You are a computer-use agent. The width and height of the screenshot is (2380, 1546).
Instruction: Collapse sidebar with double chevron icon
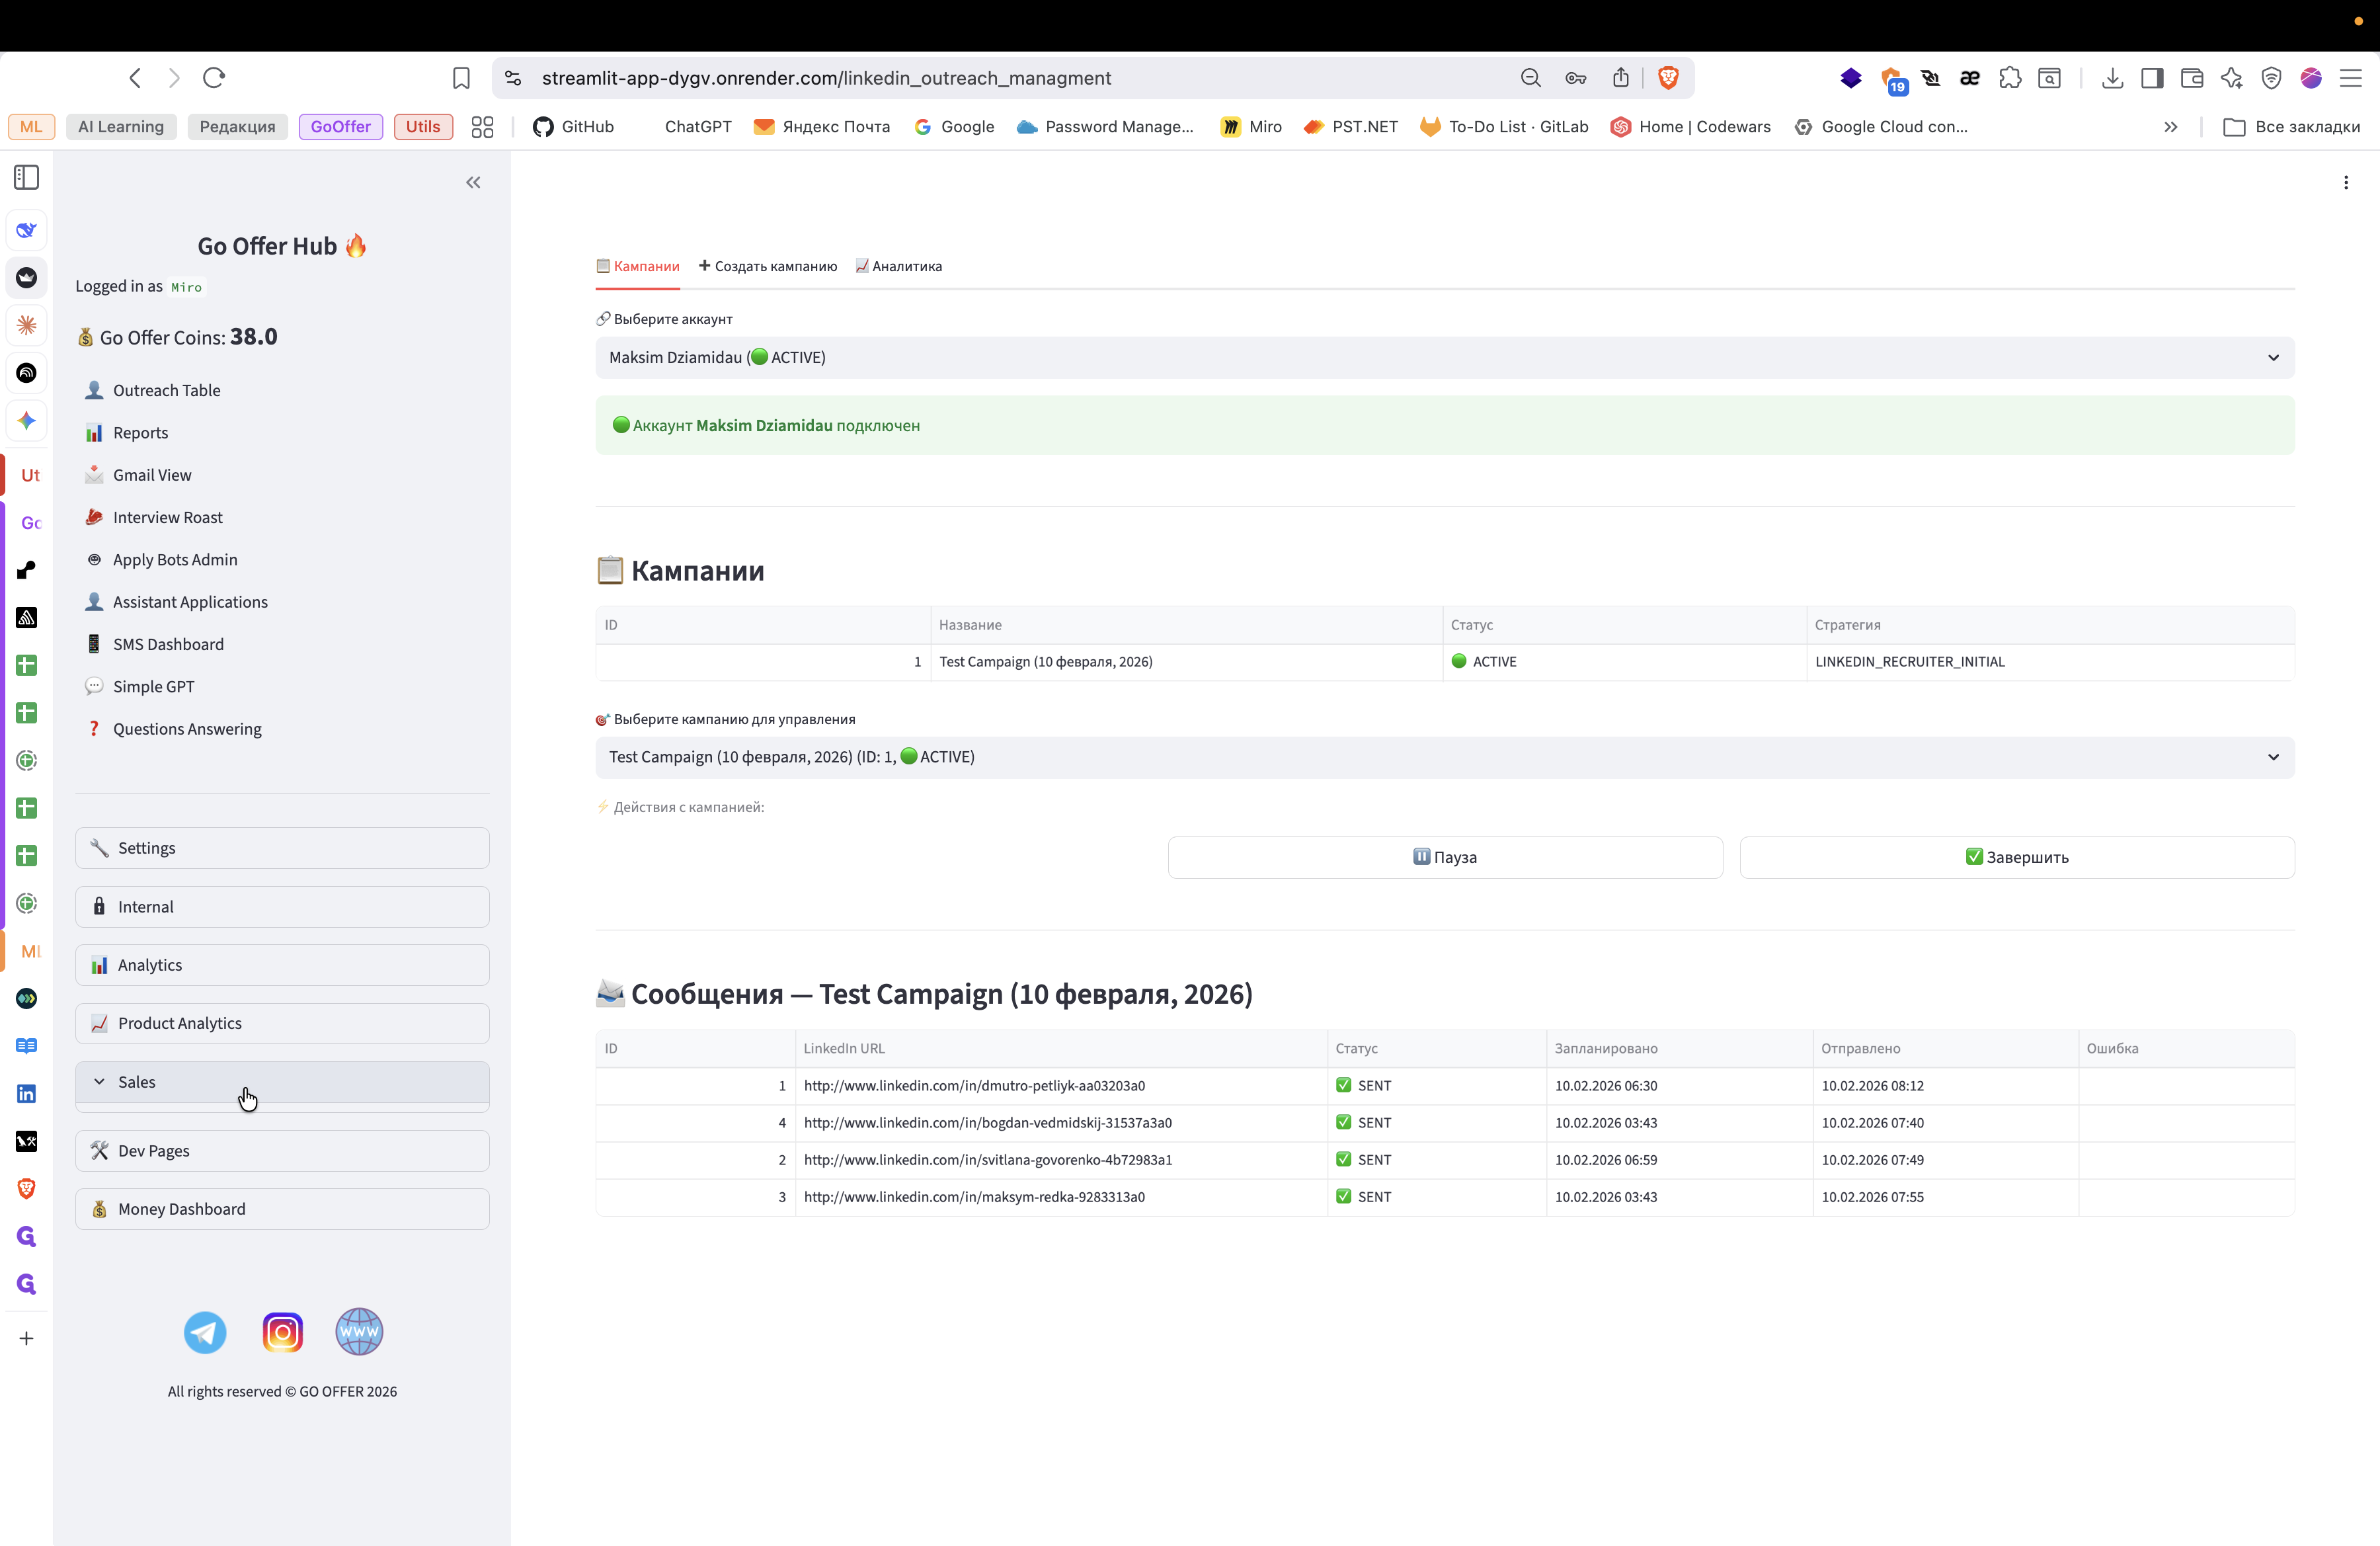pos(473,182)
